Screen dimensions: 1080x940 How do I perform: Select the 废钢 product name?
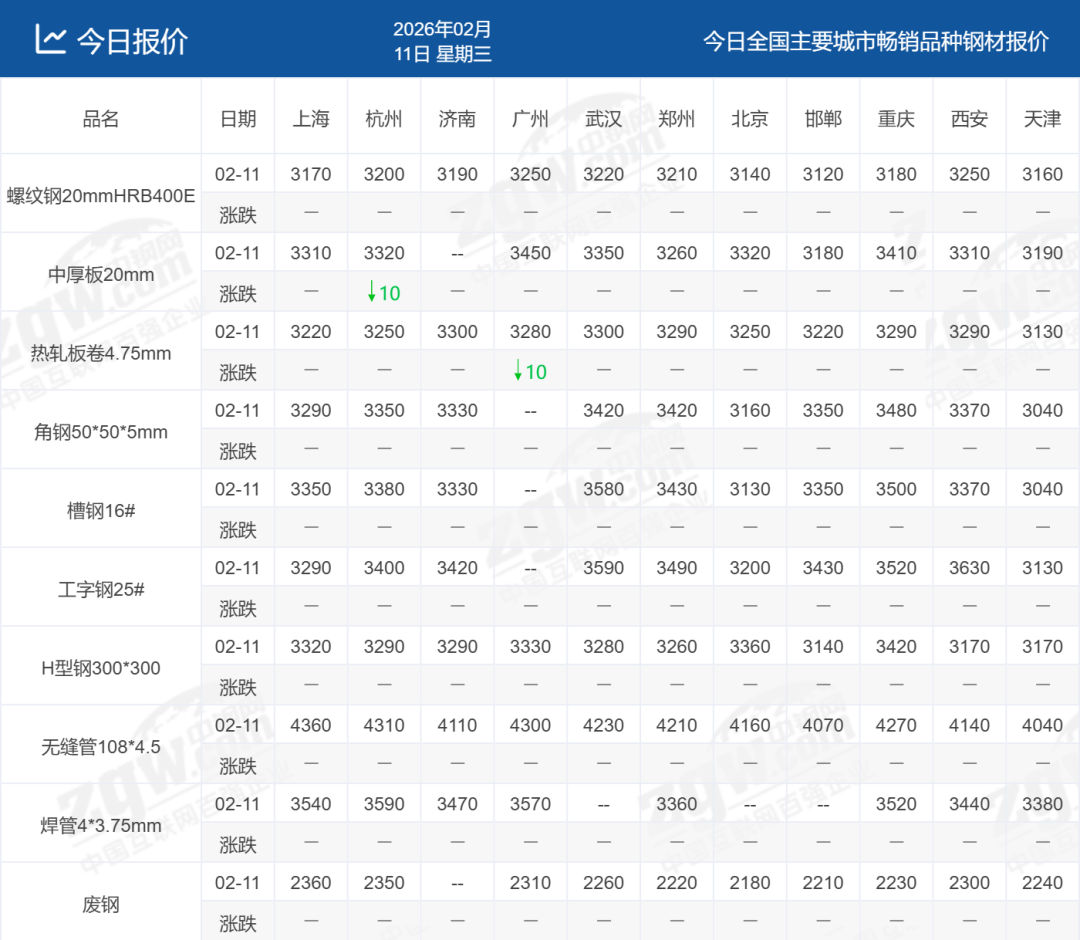pos(100,904)
